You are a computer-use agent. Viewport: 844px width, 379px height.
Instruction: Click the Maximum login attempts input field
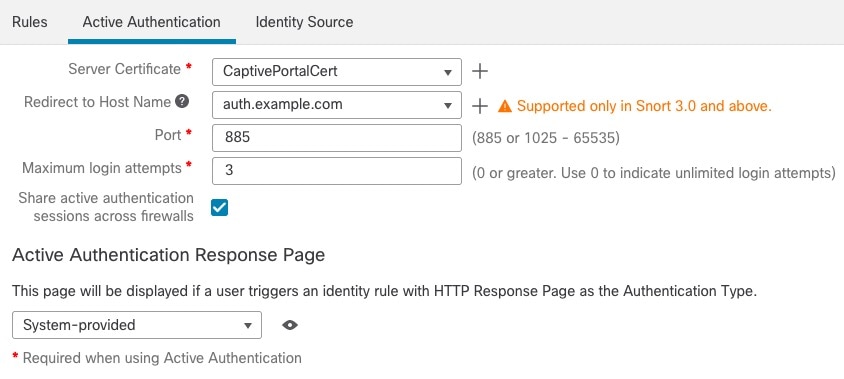(337, 171)
